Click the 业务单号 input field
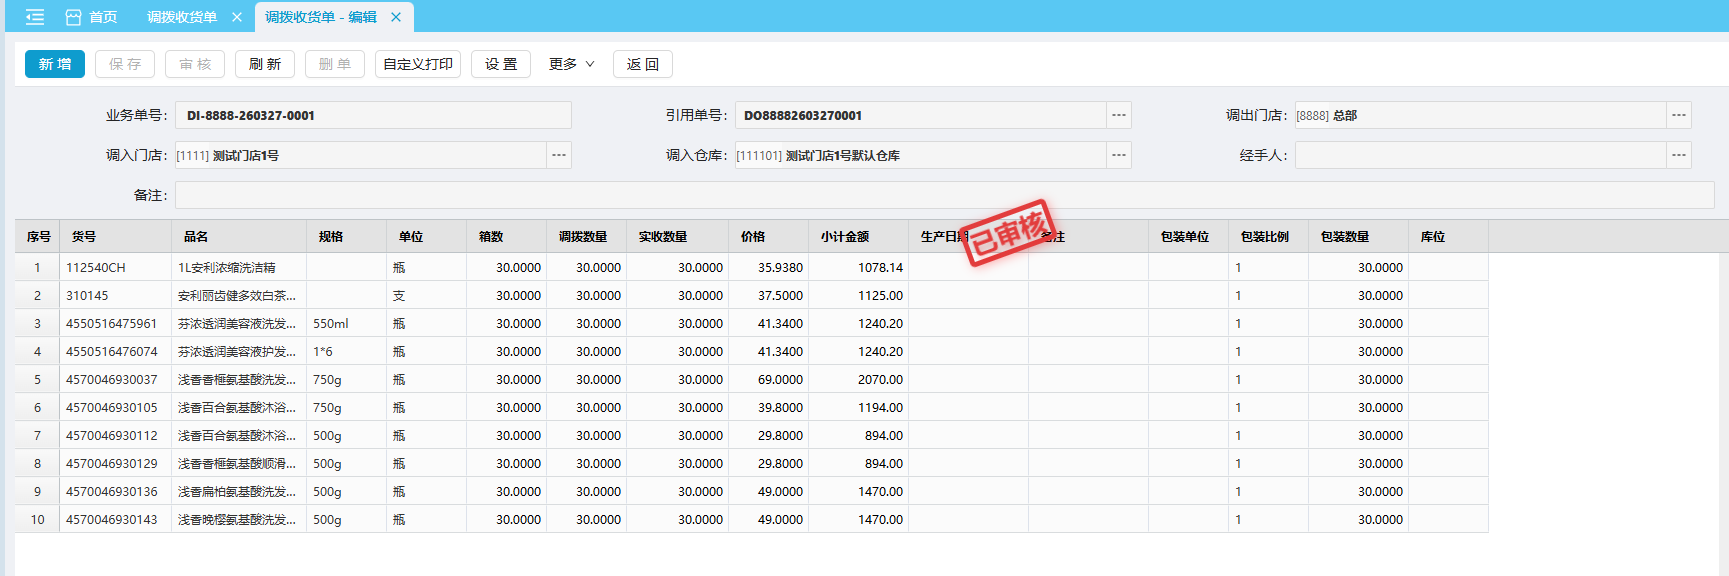 click(373, 115)
